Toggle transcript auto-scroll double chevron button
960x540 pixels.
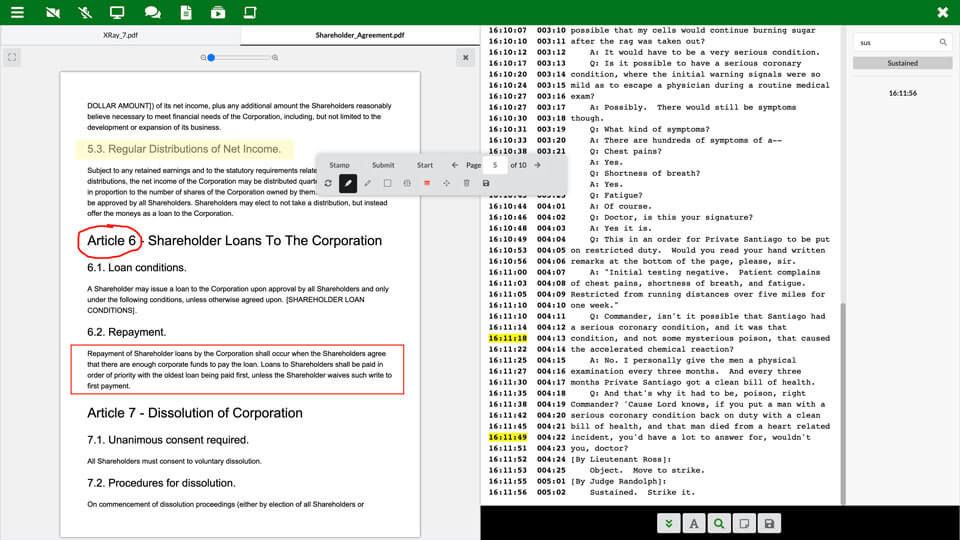669,523
